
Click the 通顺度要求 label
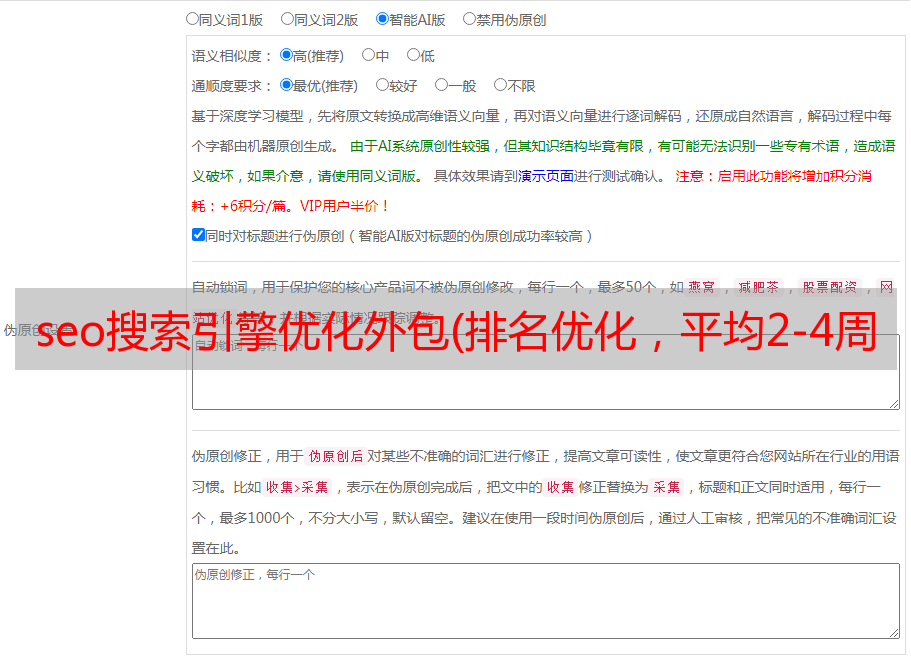232,86
